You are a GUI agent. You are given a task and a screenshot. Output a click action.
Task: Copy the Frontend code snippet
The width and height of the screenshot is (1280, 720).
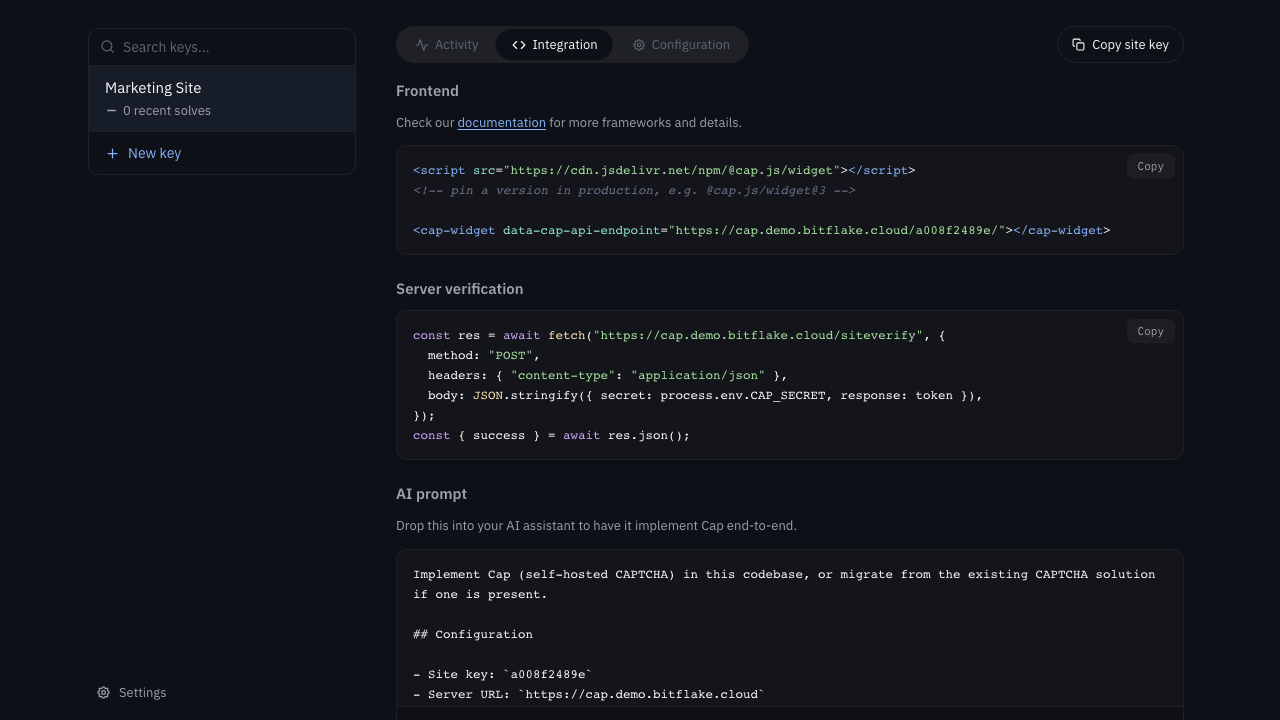tap(1150, 167)
